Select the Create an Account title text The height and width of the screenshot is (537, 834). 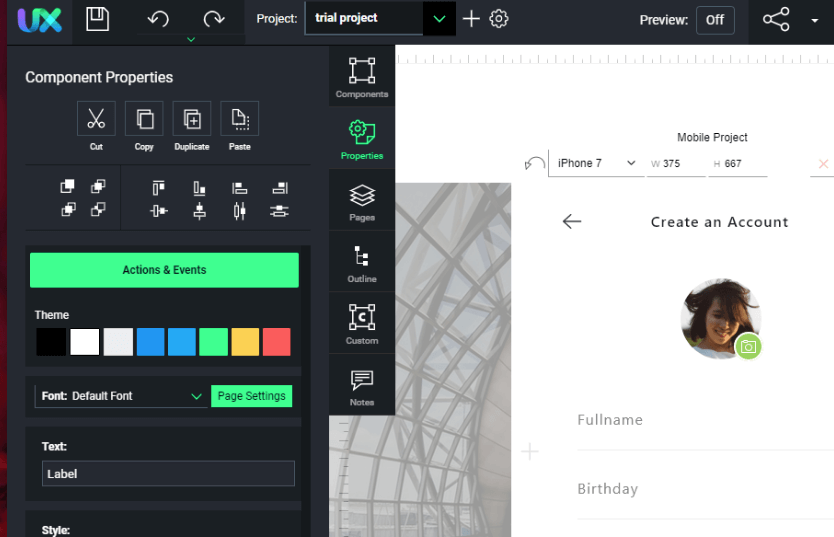click(719, 222)
